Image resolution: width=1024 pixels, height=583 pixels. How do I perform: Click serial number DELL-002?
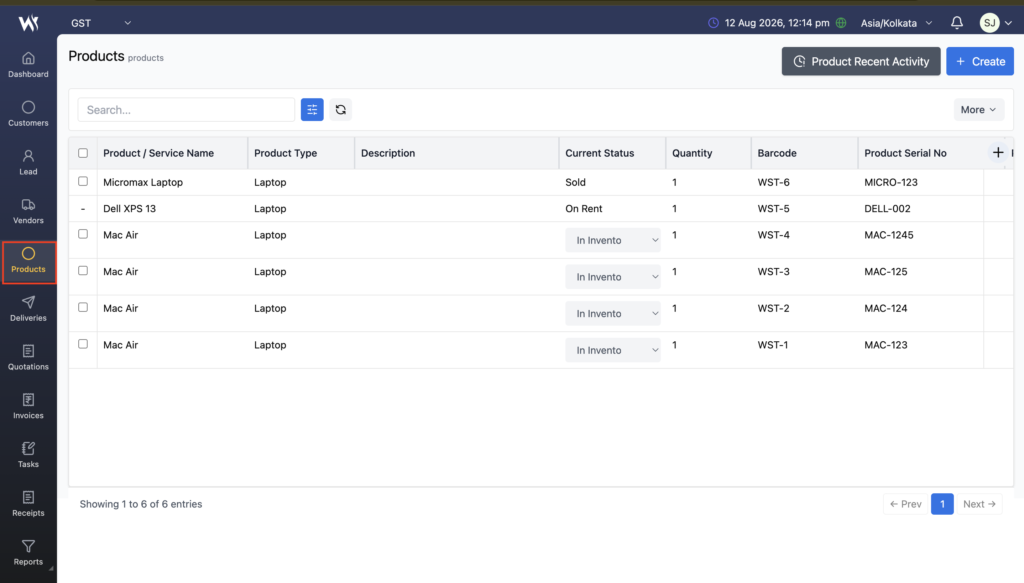(x=887, y=208)
